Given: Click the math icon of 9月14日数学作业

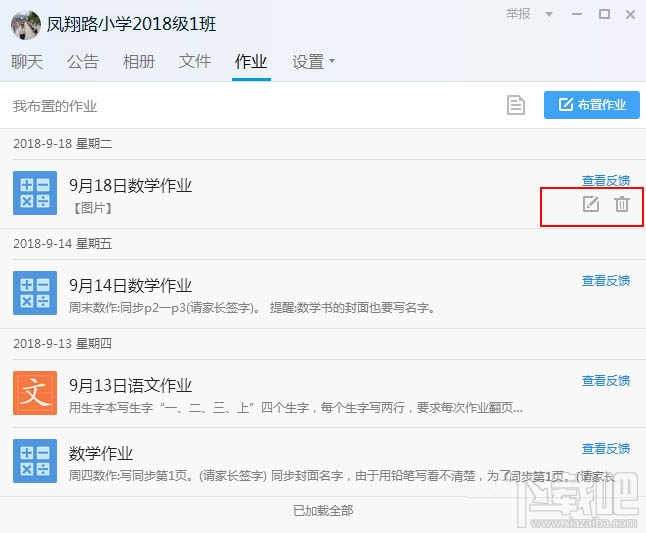Looking at the screenshot, I should tap(35, 293).
